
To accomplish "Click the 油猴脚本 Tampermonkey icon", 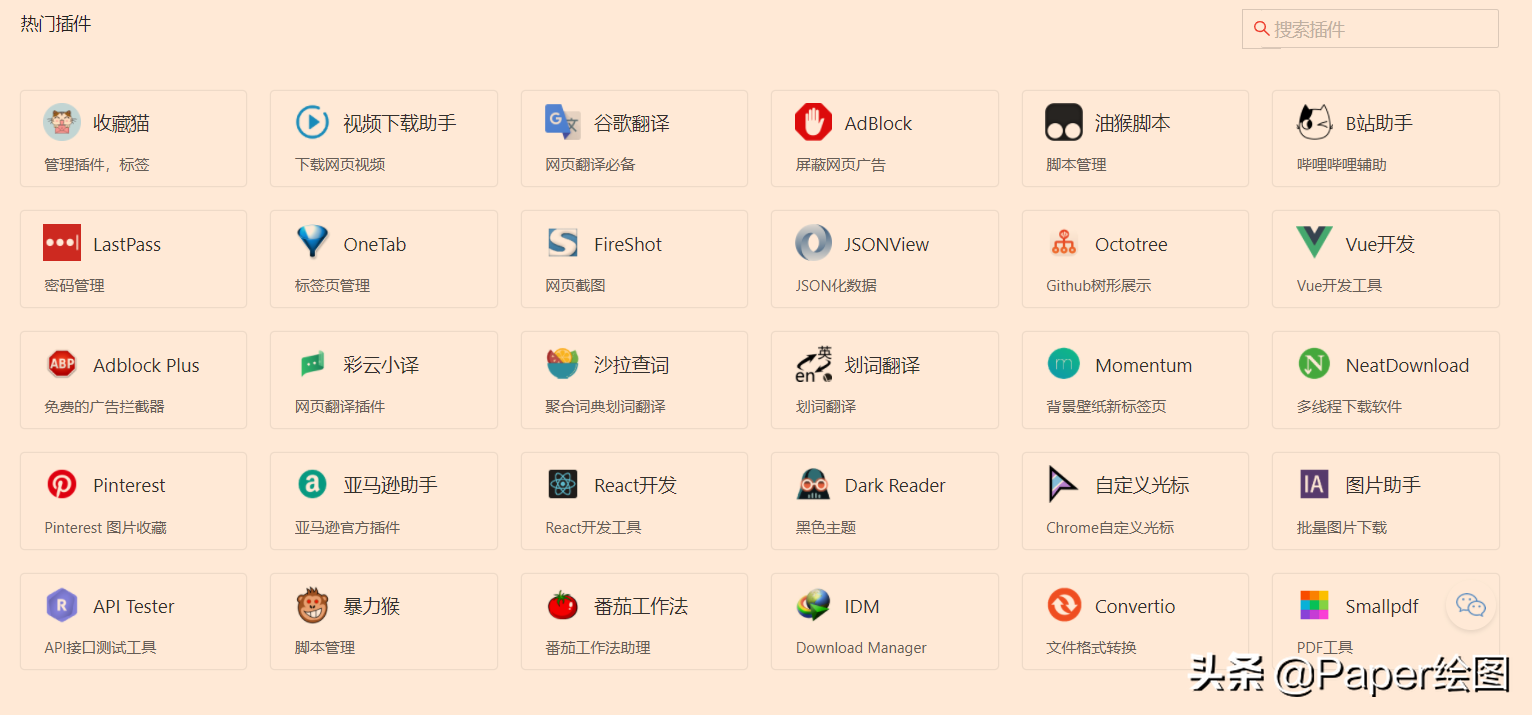I will [x=1064, y=123].
